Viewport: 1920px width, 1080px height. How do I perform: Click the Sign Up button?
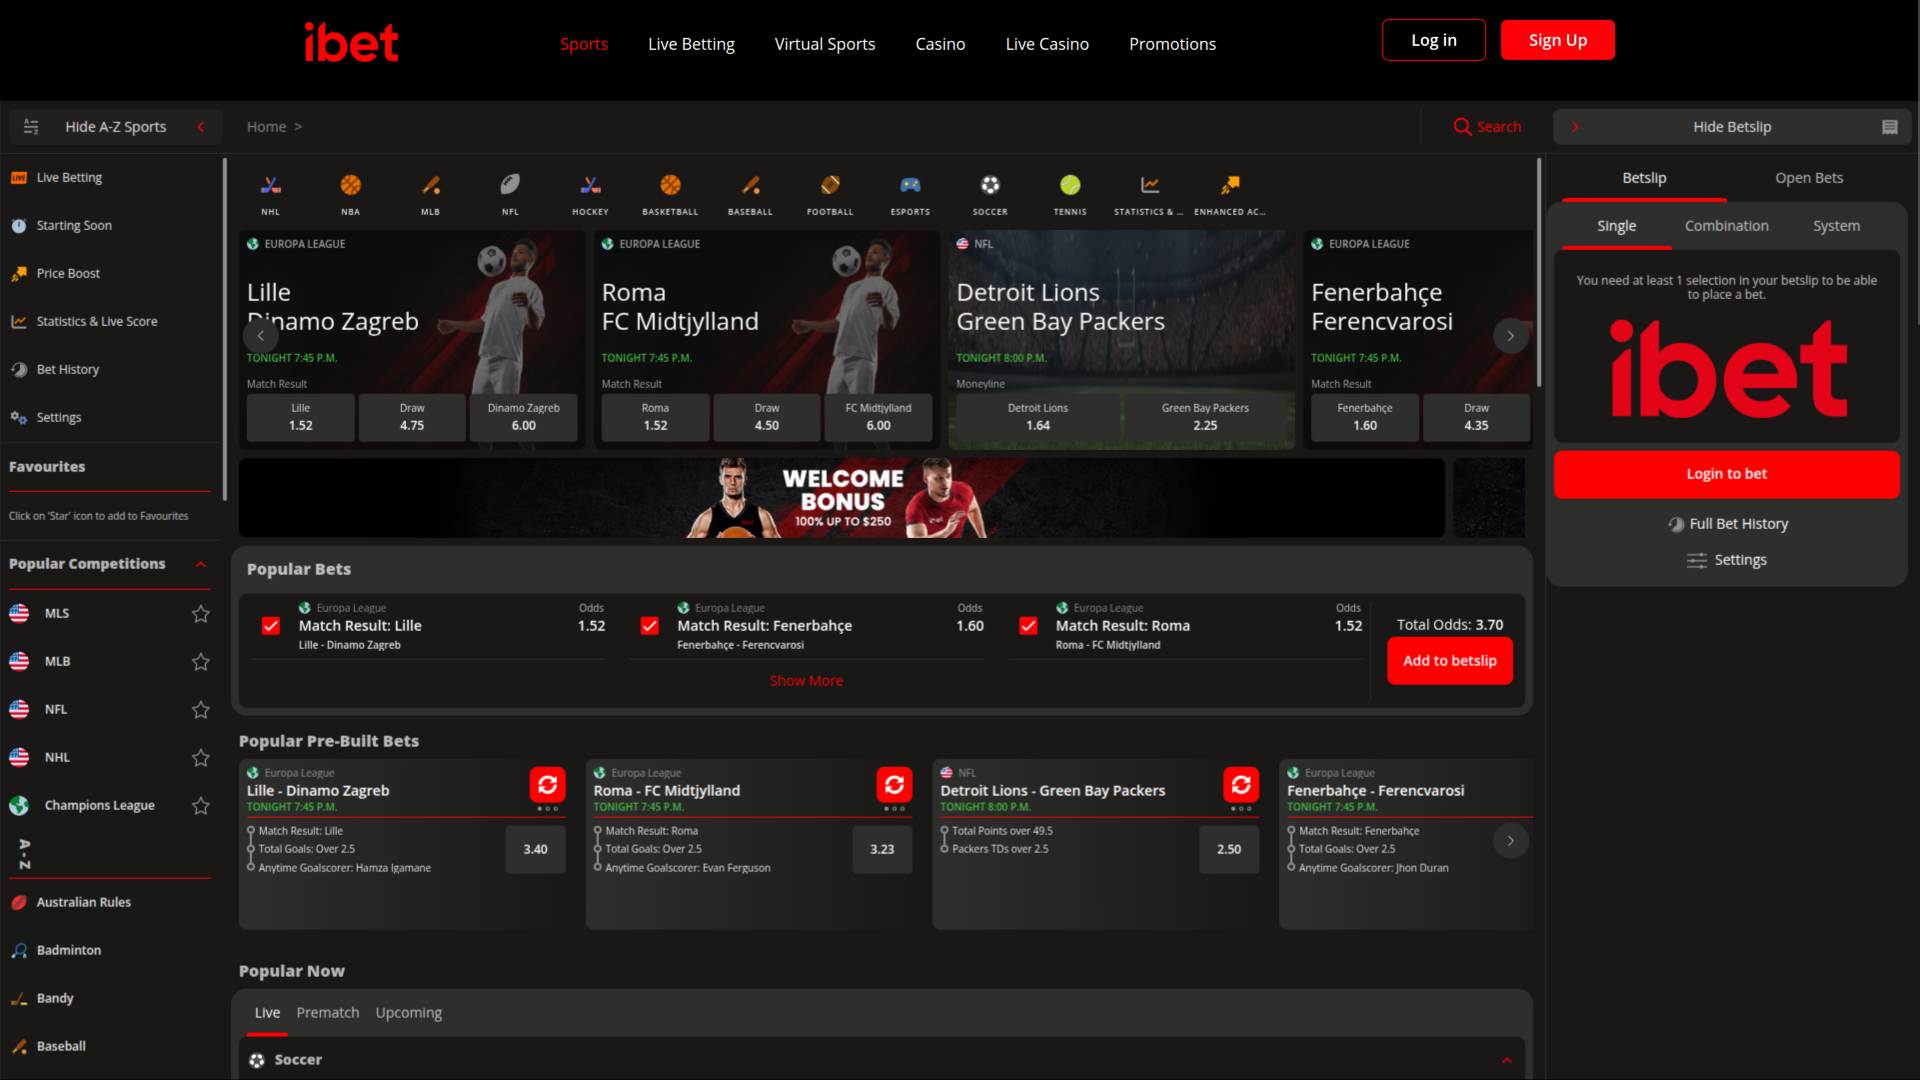tap(1557, 40)
